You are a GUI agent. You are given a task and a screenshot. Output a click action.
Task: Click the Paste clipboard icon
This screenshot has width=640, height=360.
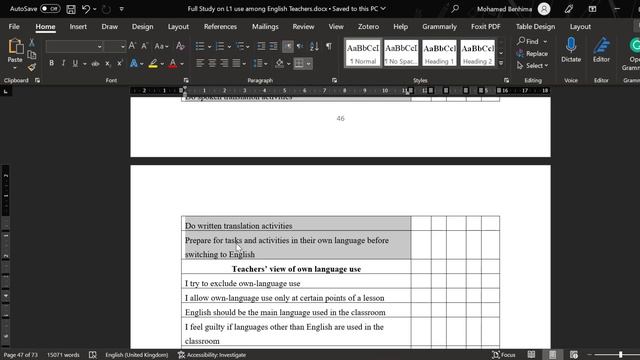click(15, 47)
